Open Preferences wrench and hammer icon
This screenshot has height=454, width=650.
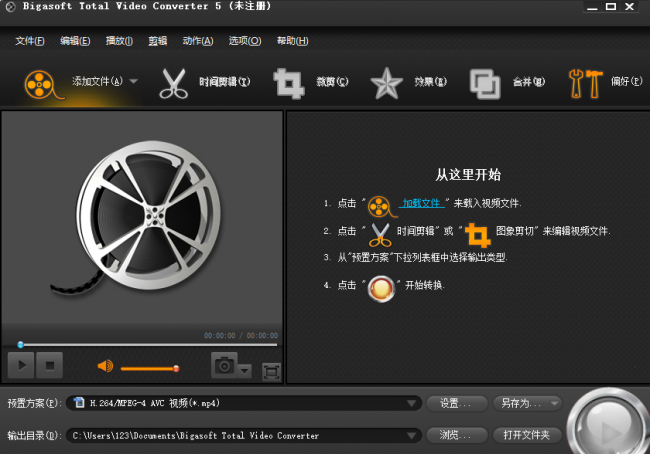[x=585, y=84]
